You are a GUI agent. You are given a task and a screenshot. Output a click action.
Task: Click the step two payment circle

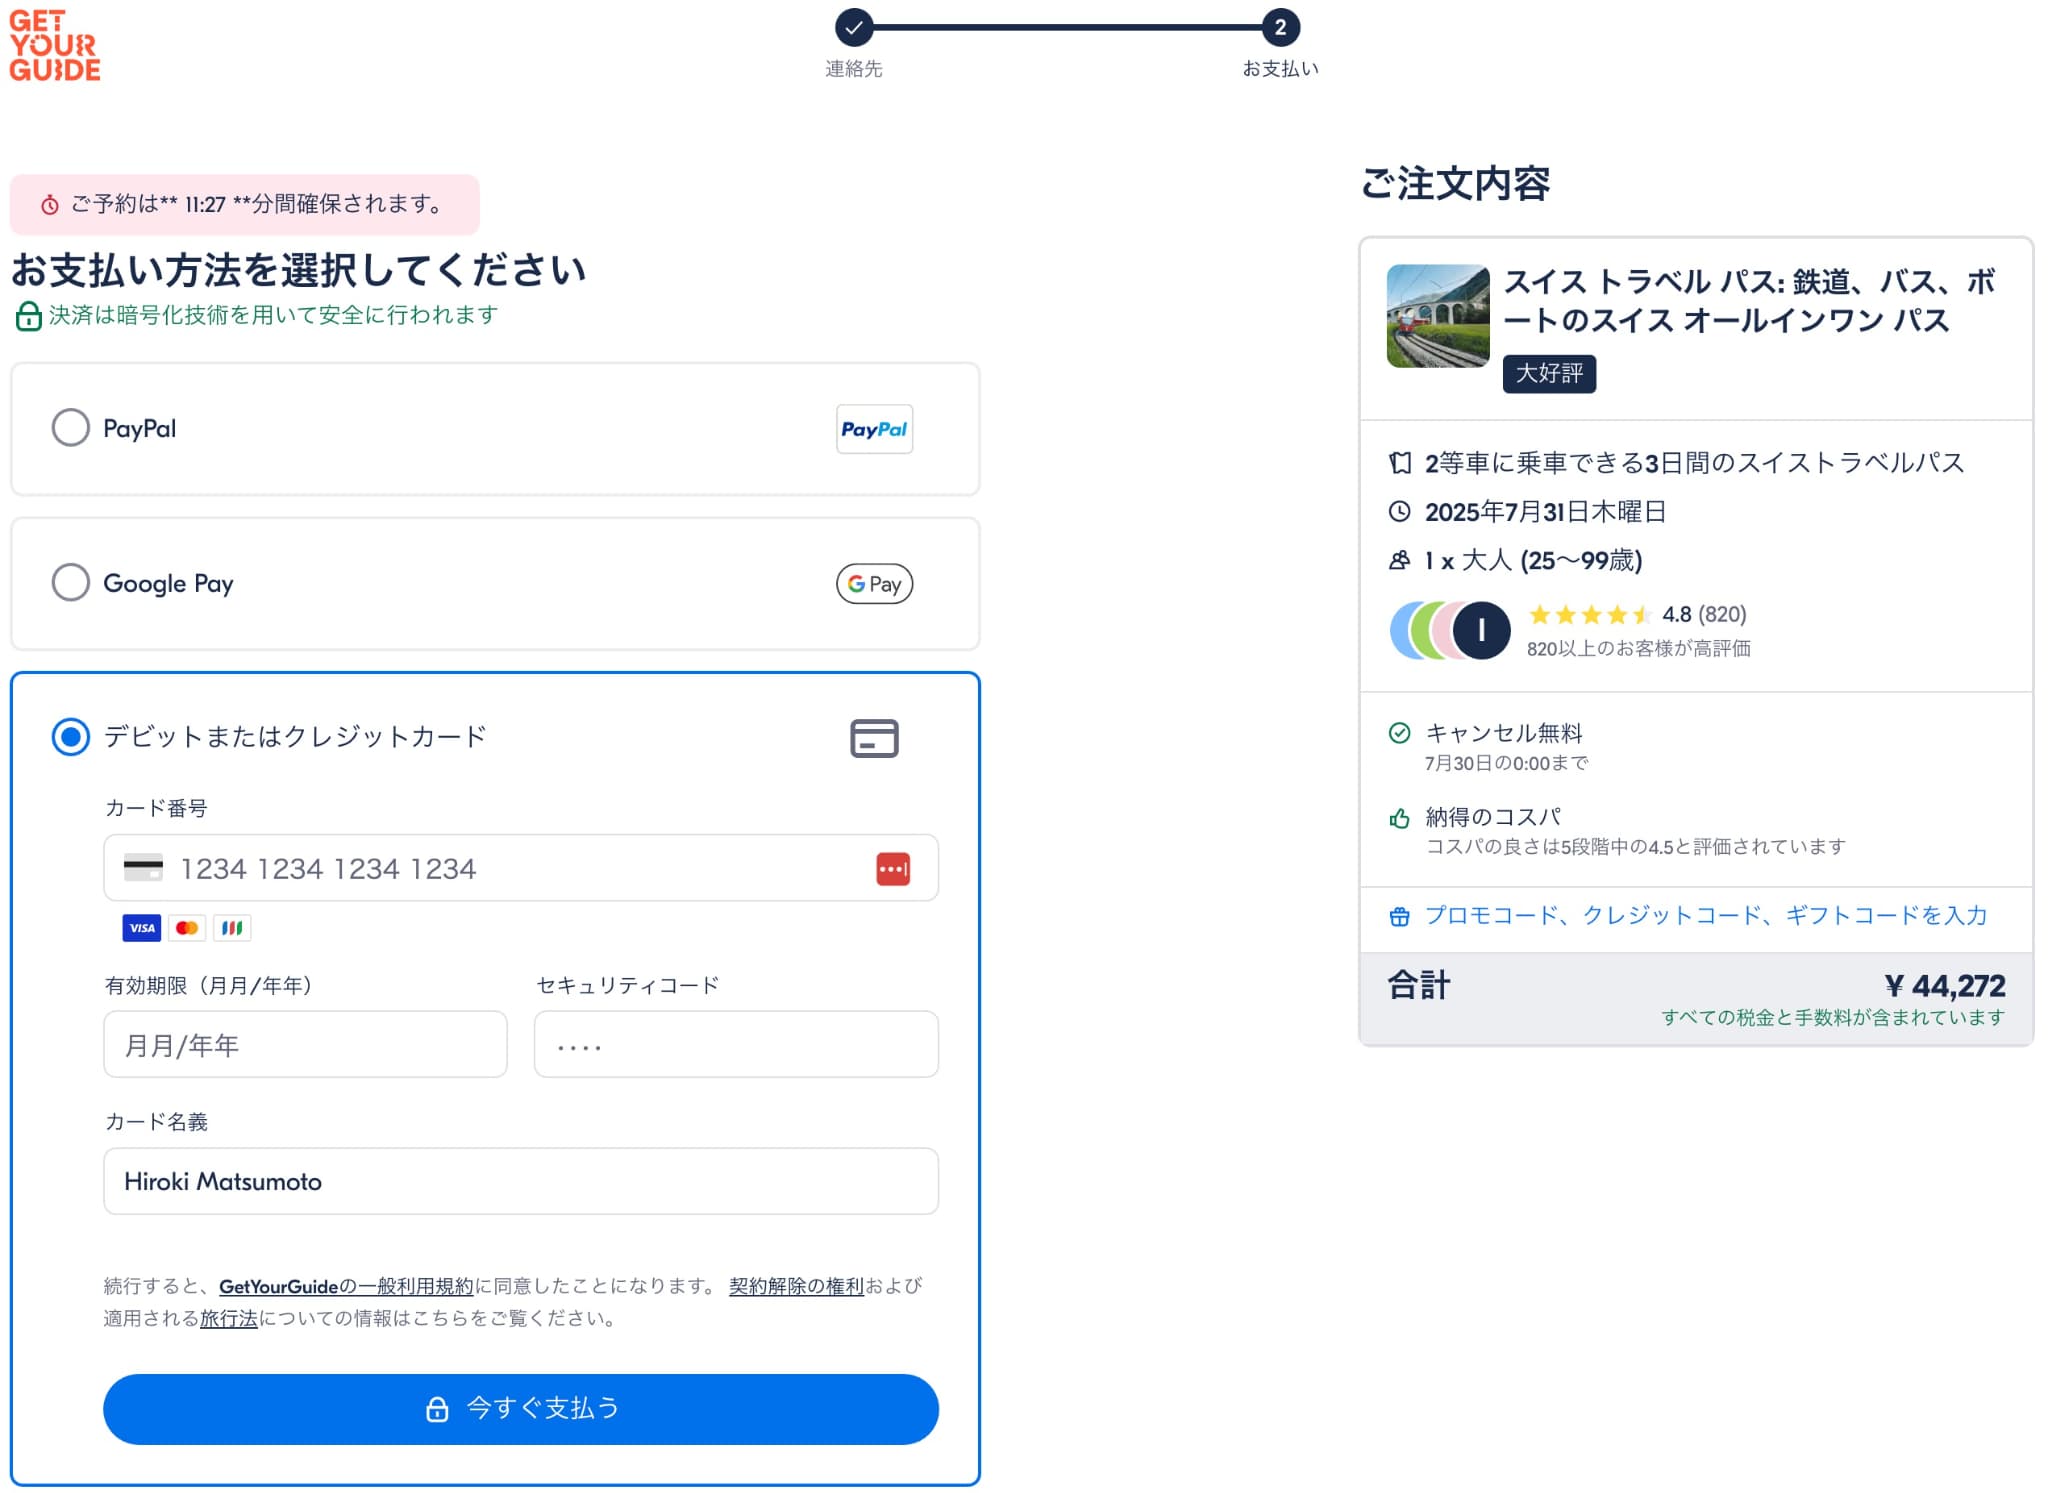click(x=1280, y=28)
